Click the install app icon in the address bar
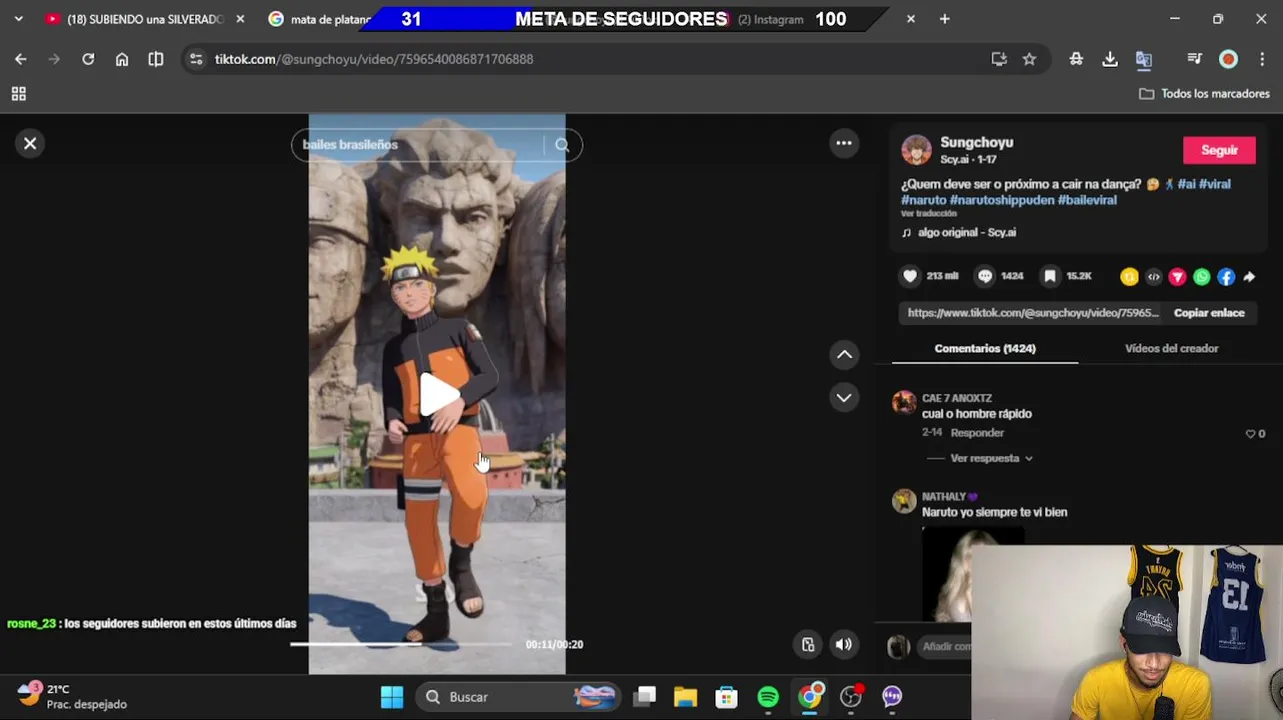Screen dimensions: 1283x720 999,59
